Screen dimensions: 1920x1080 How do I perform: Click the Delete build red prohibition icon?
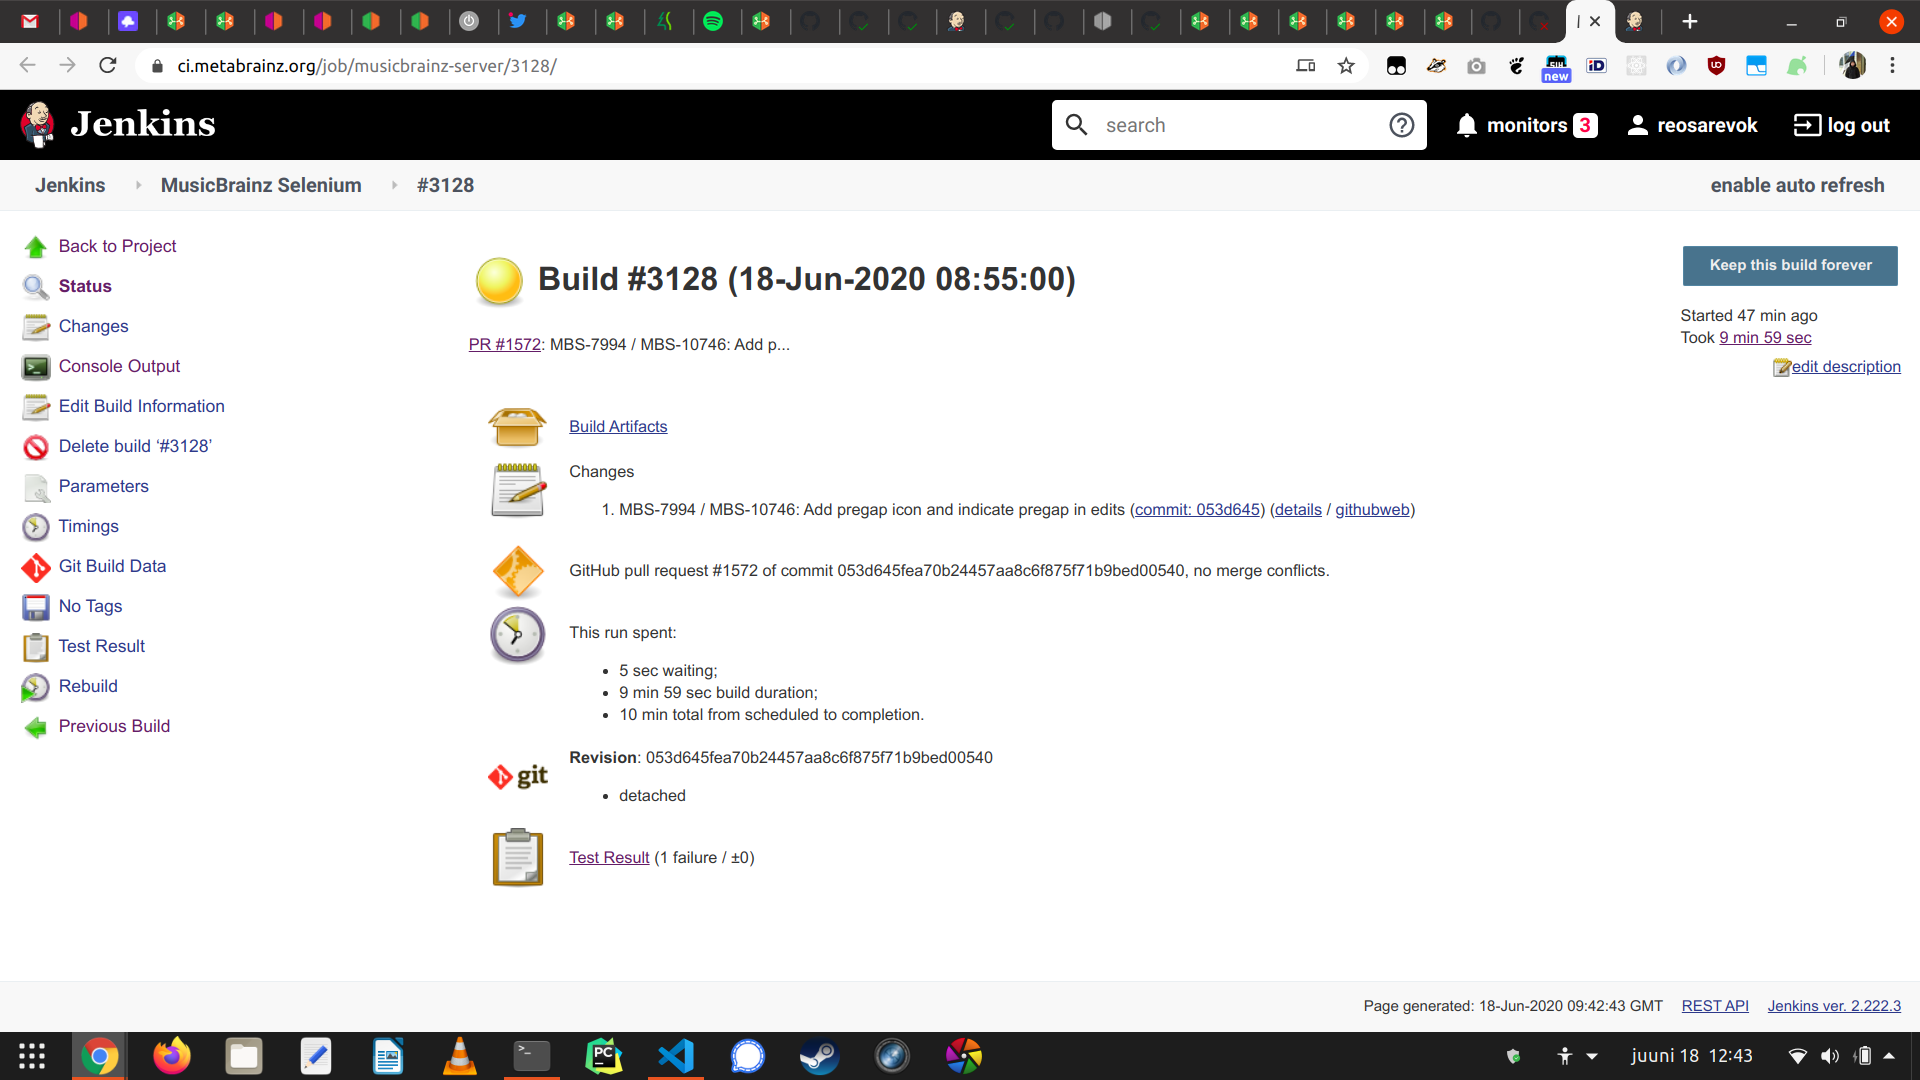click(x=36, y=447)
